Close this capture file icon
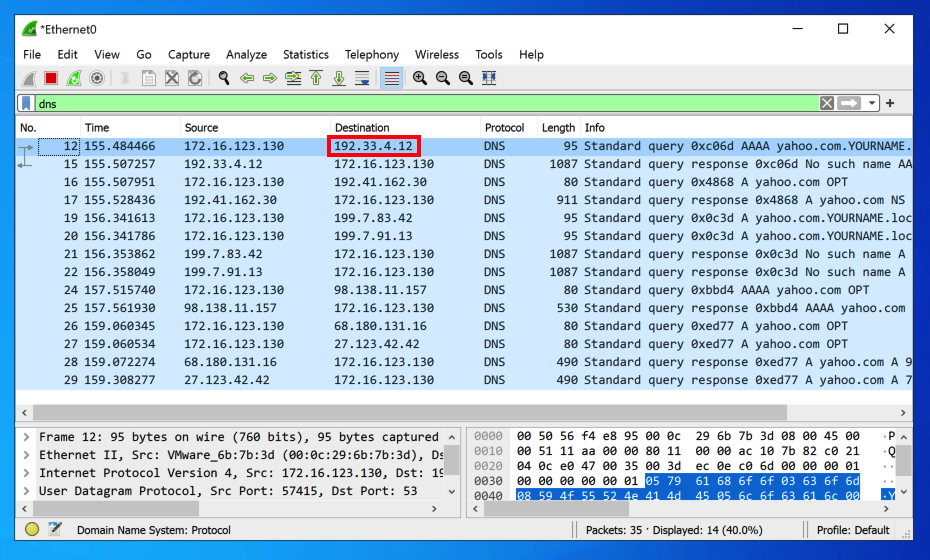The image size is (930, 560). pyautogui.click(x=172, y=78)
